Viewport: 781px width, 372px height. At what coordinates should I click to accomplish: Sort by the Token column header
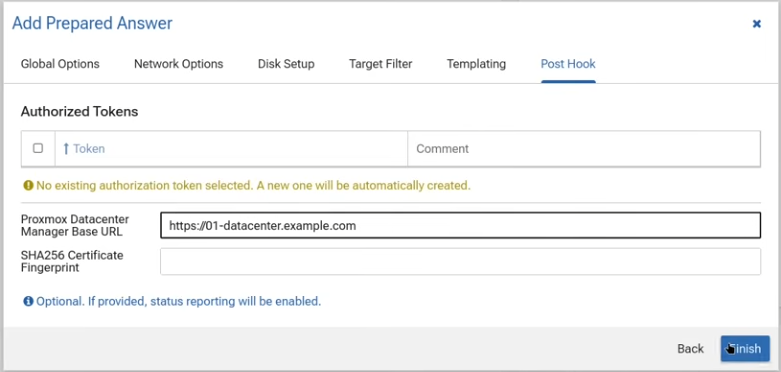(231, 148)
